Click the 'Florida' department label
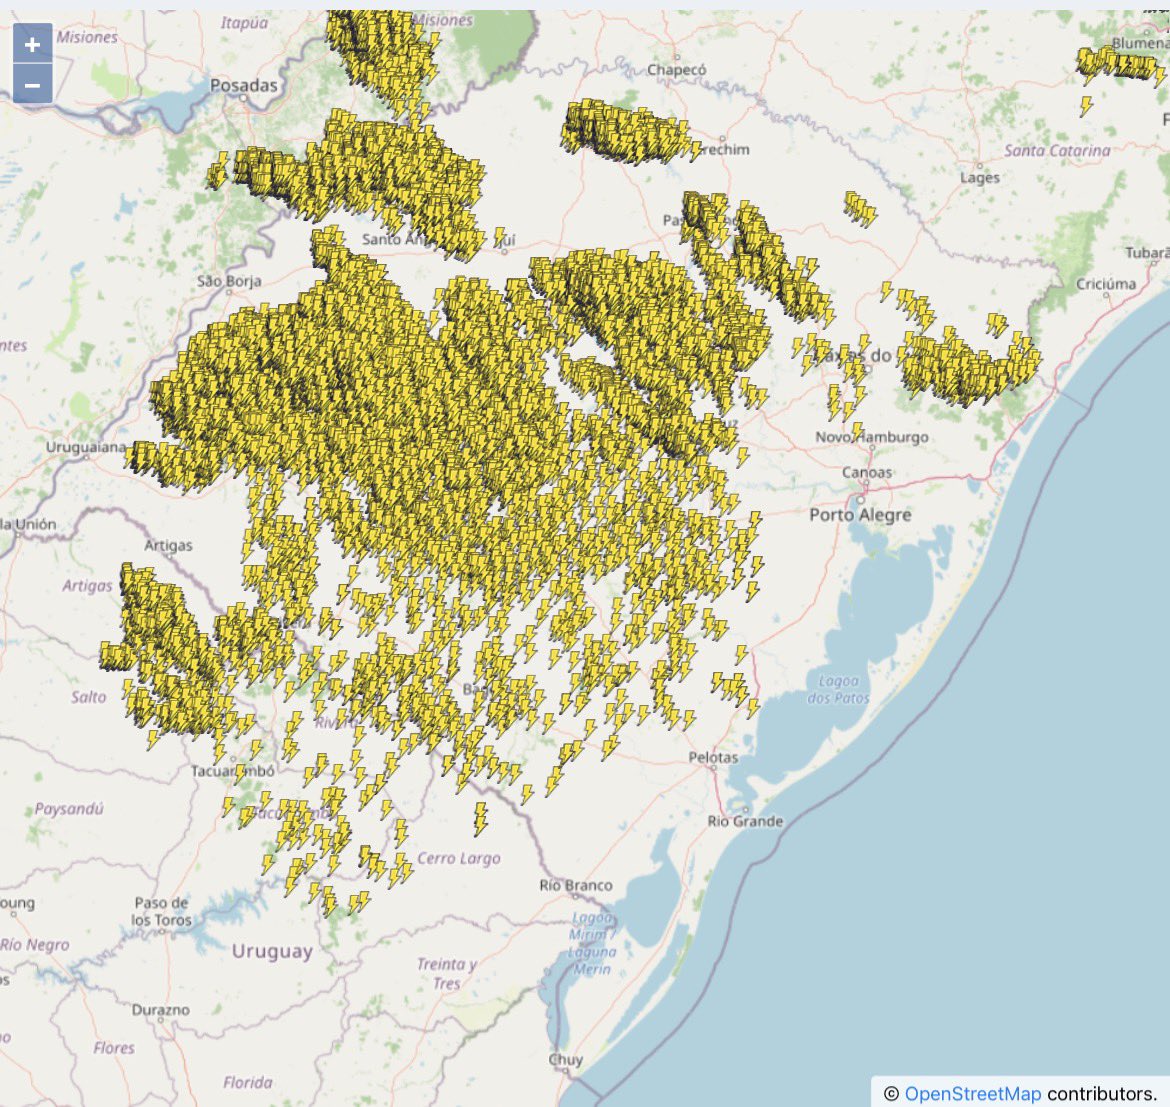The image size is (1170, 1107). [x=247, y=1082]
